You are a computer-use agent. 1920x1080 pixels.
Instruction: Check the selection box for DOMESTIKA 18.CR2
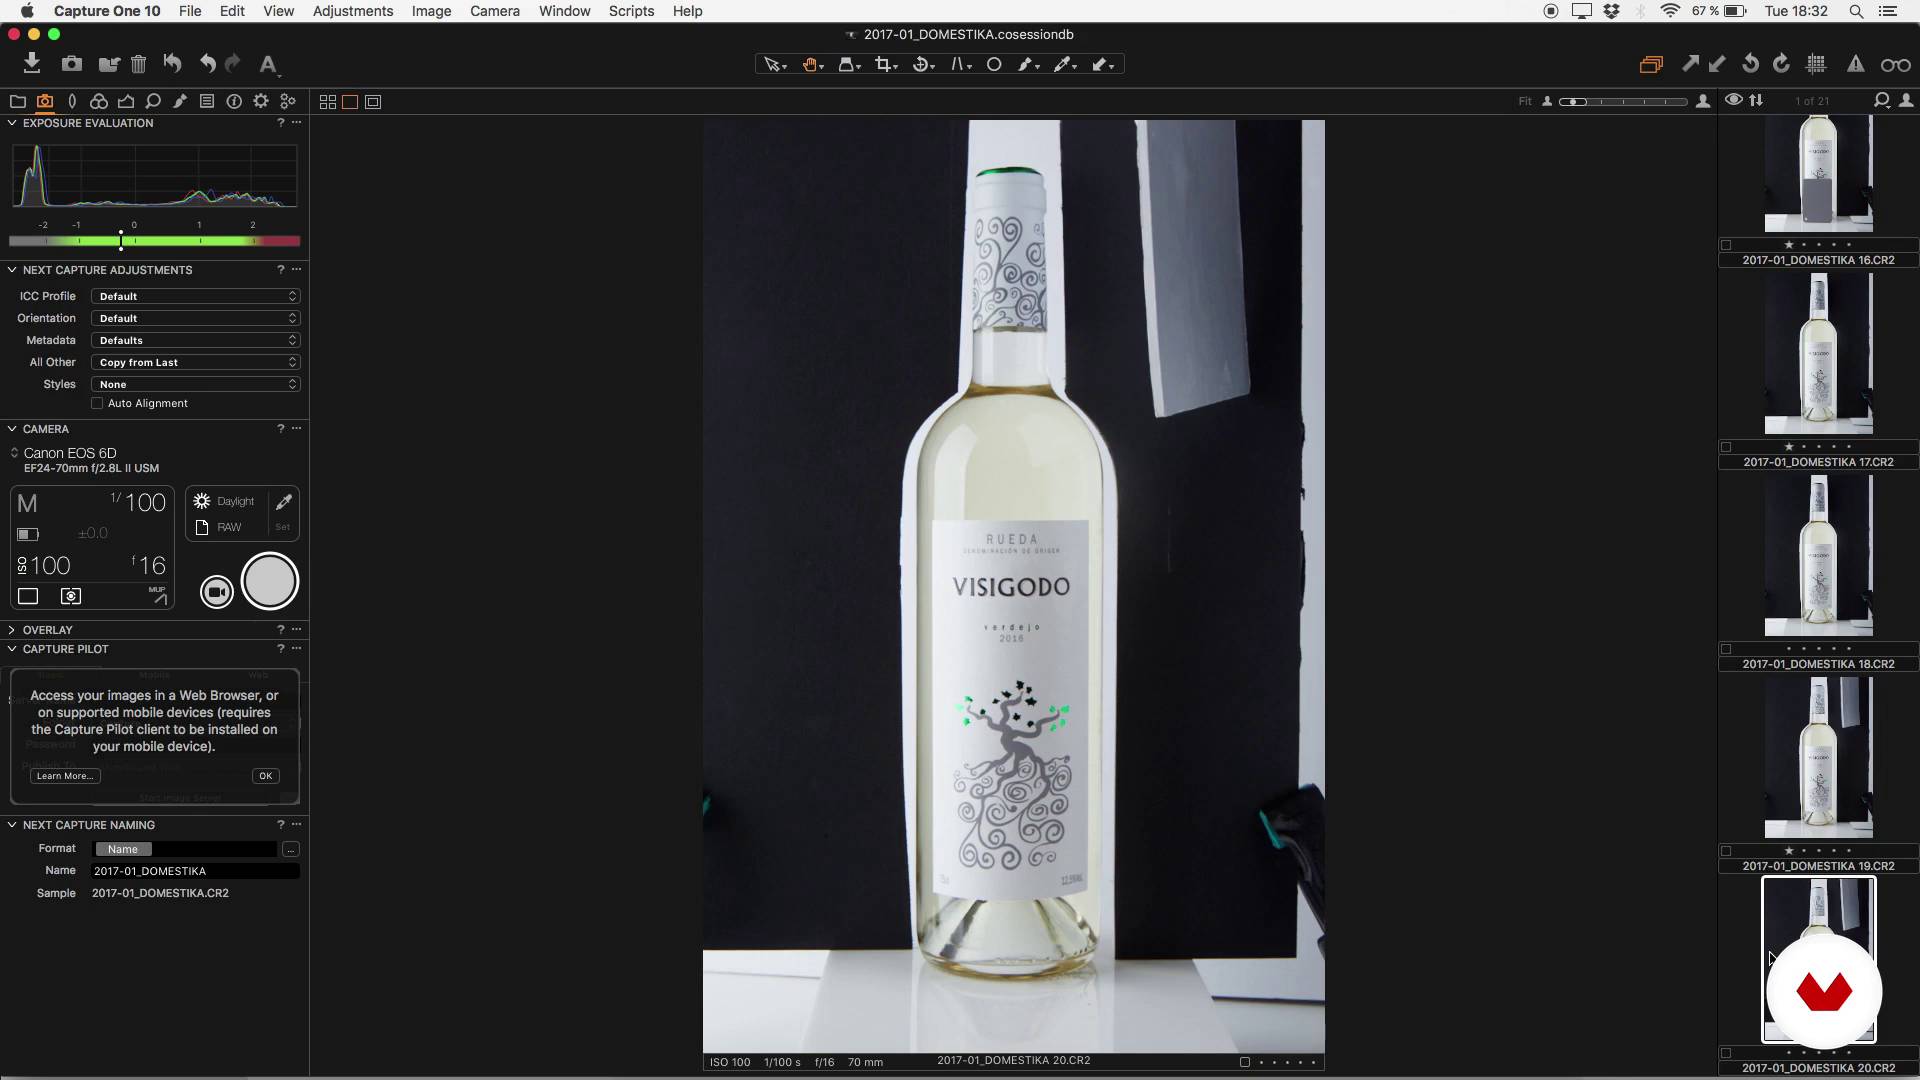tap(1726, 649)
